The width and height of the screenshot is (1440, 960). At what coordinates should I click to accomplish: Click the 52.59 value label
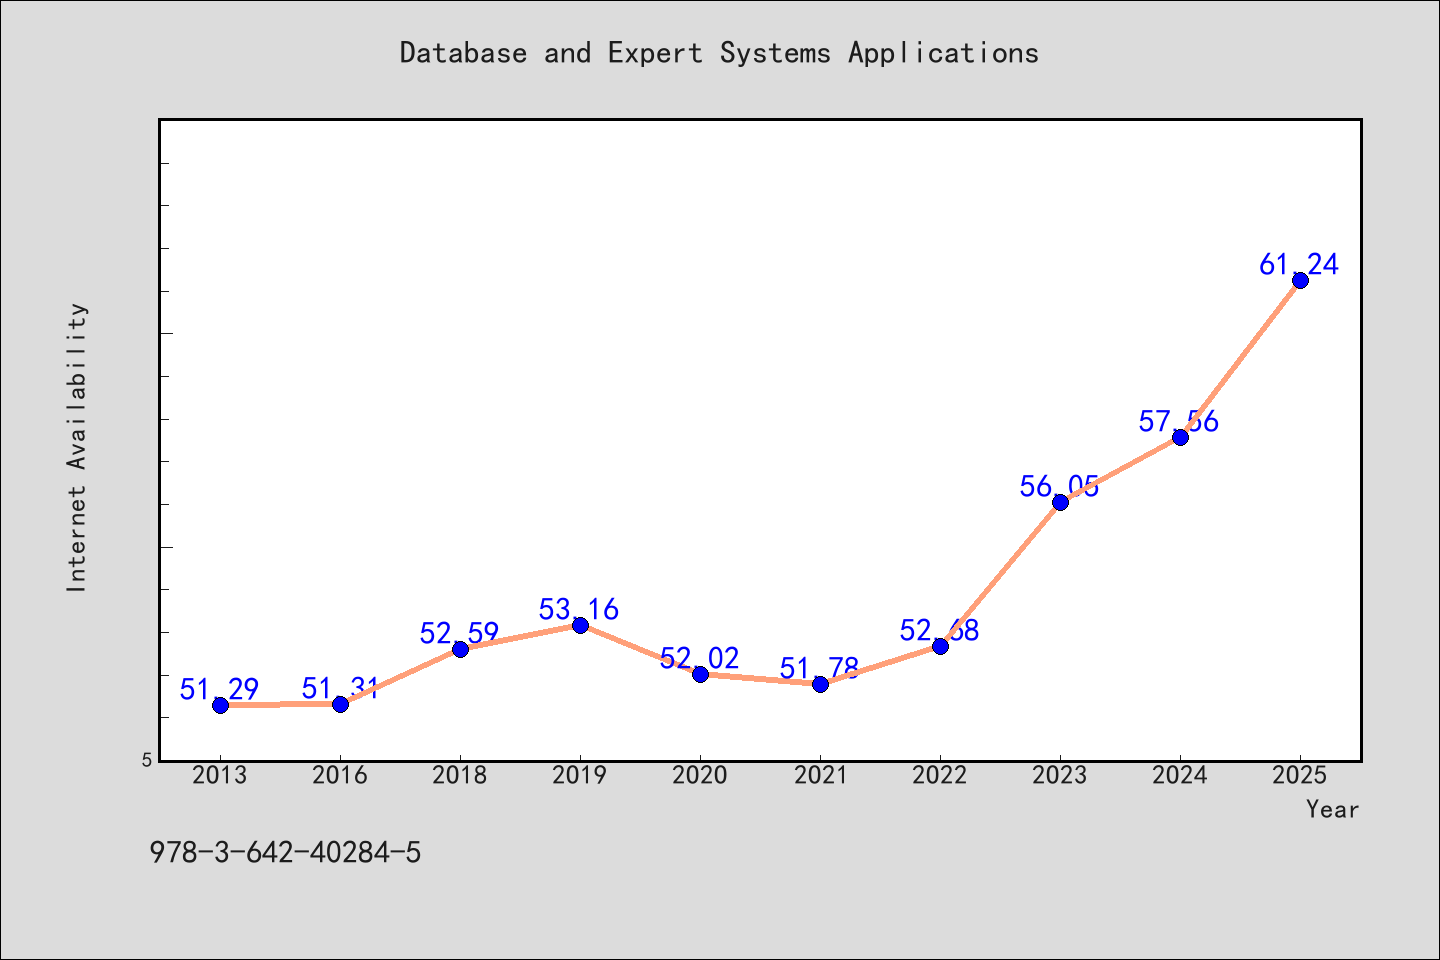[460, 633]
